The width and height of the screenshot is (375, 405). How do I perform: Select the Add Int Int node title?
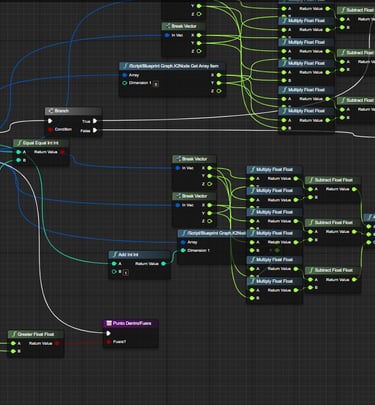(128, 255)
